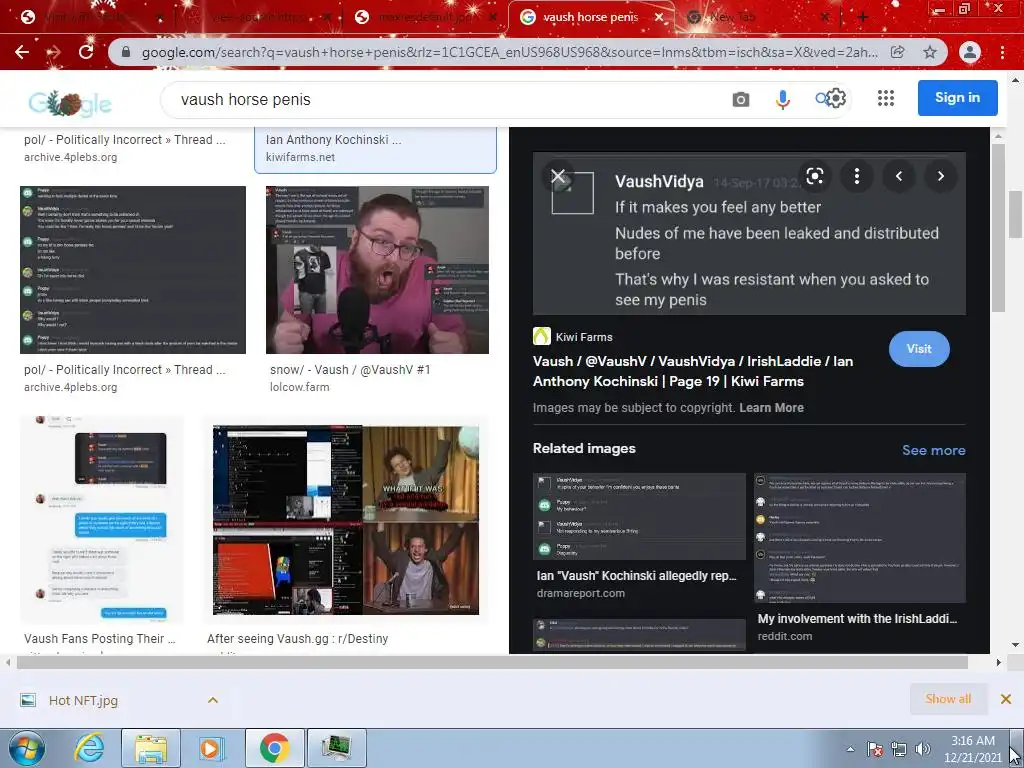Click the network tray icon

[x=899, y=749]
